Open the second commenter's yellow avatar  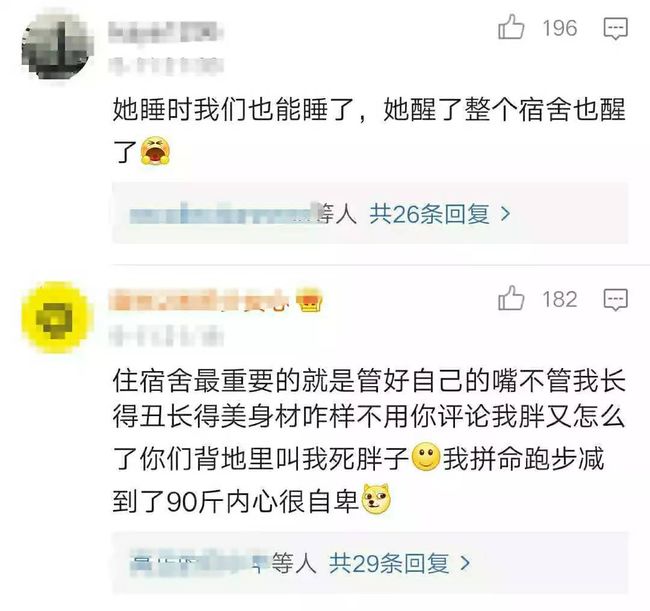coord(58,317)
